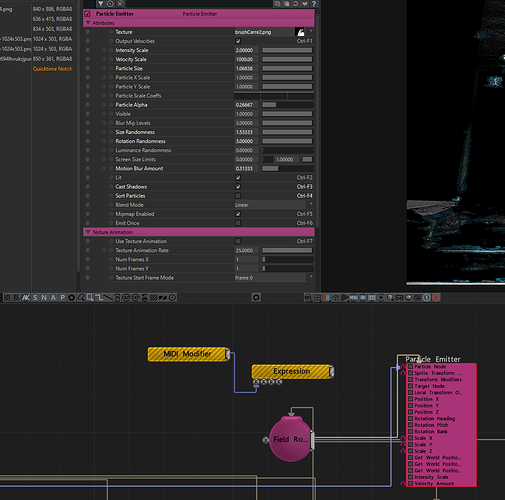Click the filter funnel icon above properties
The height and width of the screenshot is (500, 505).
click(x=100, y=4)
